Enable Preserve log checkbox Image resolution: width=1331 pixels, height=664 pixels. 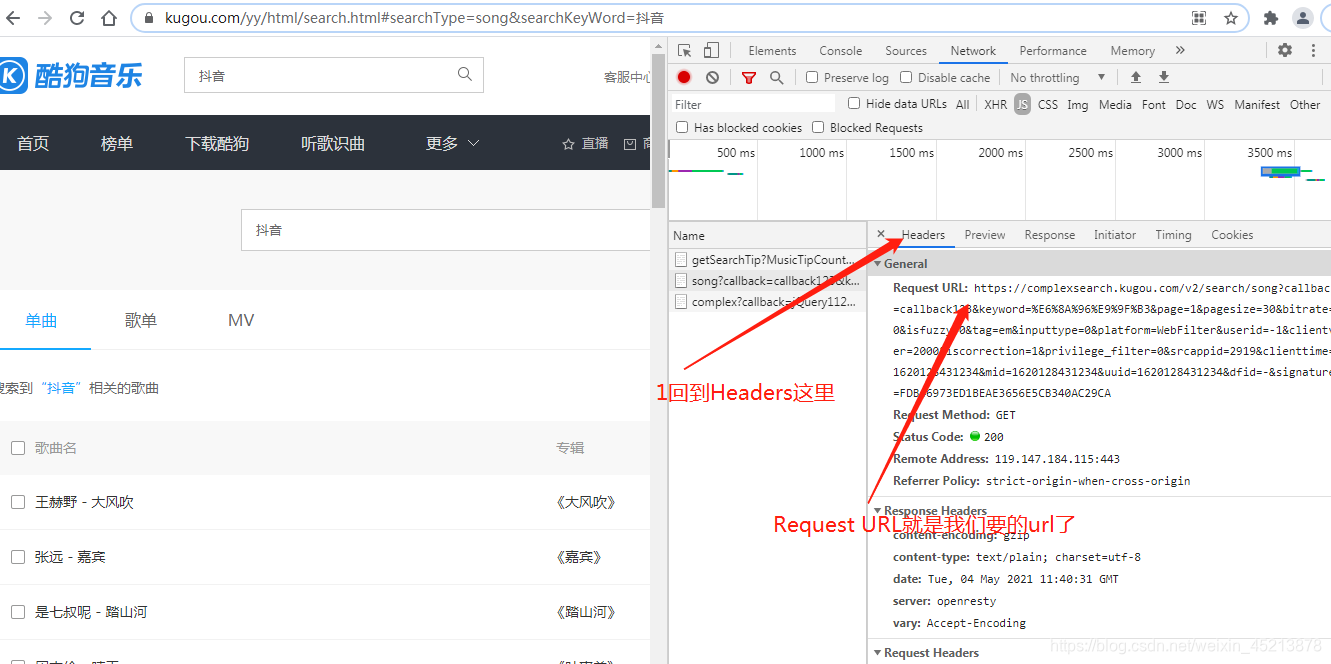[x=812, y=77]
